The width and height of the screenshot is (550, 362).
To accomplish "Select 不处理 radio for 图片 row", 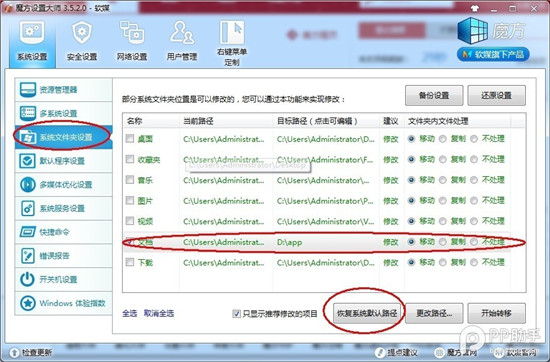I will click(x=474, y=201).
